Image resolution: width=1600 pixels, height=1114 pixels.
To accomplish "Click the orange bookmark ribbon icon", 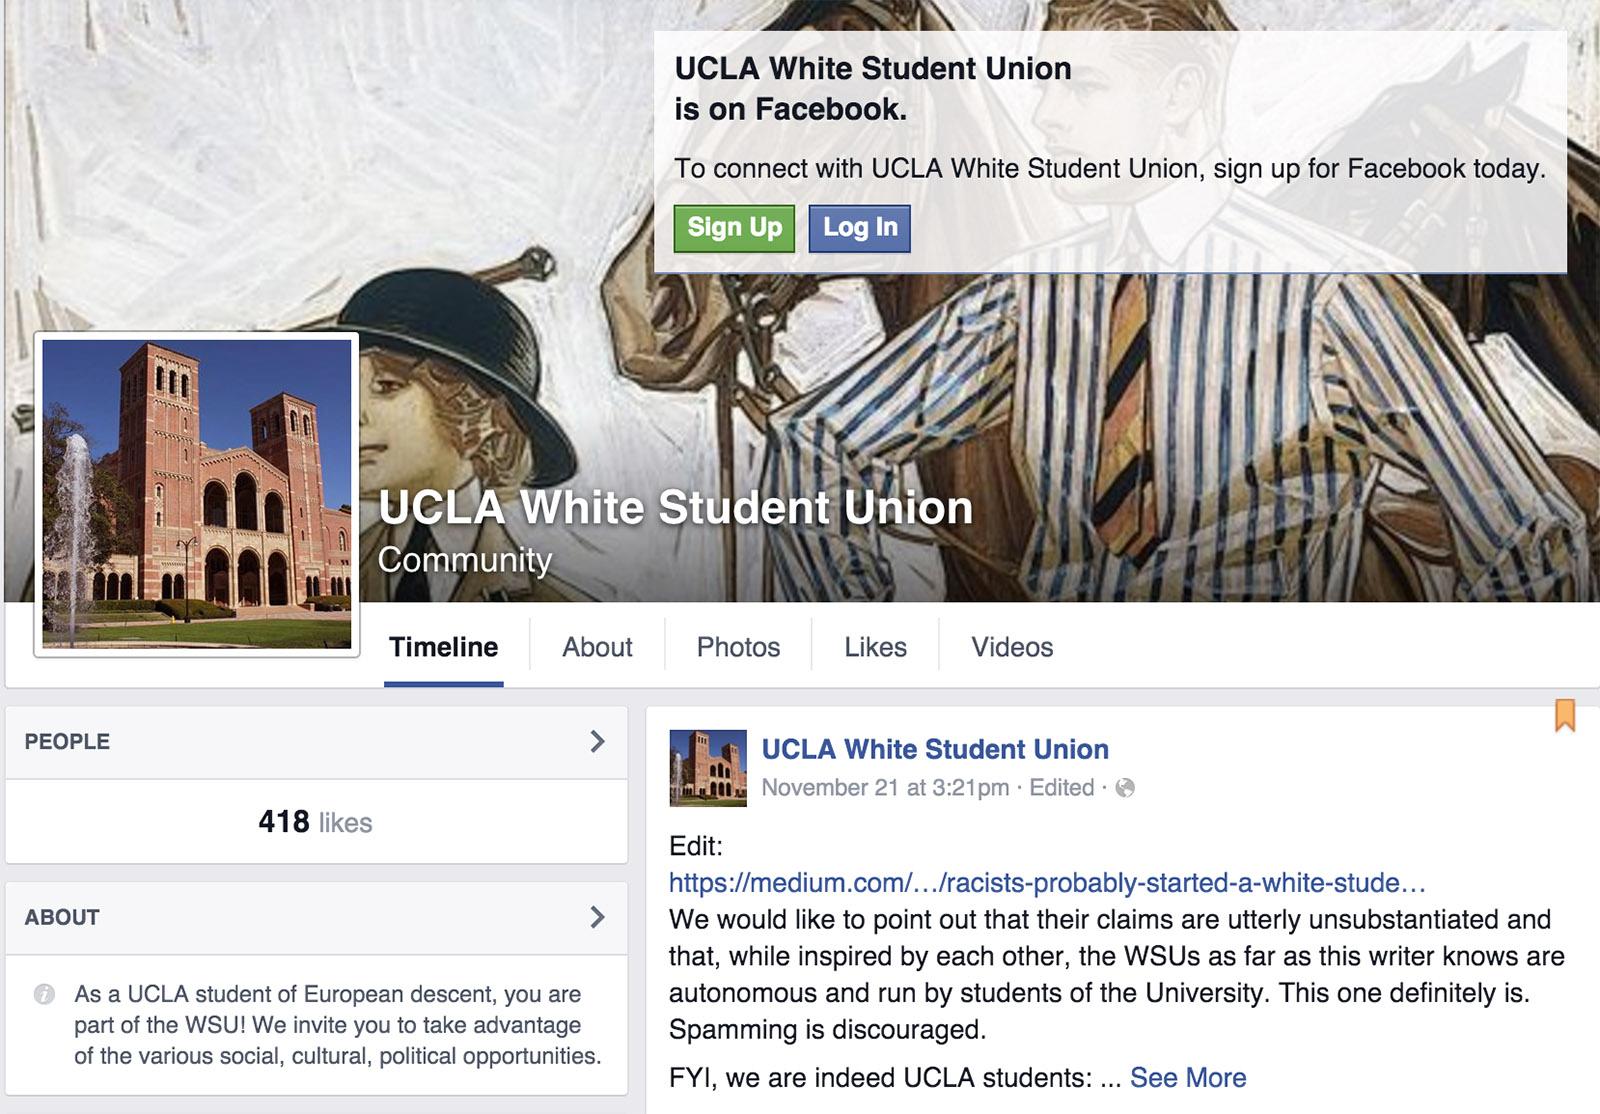I will click(1565, 715).
